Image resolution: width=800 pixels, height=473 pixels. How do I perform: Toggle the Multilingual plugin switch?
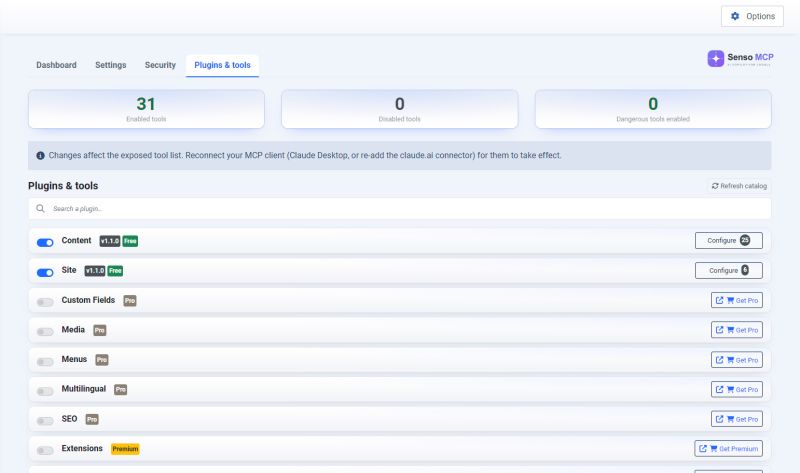coord(45,391)
